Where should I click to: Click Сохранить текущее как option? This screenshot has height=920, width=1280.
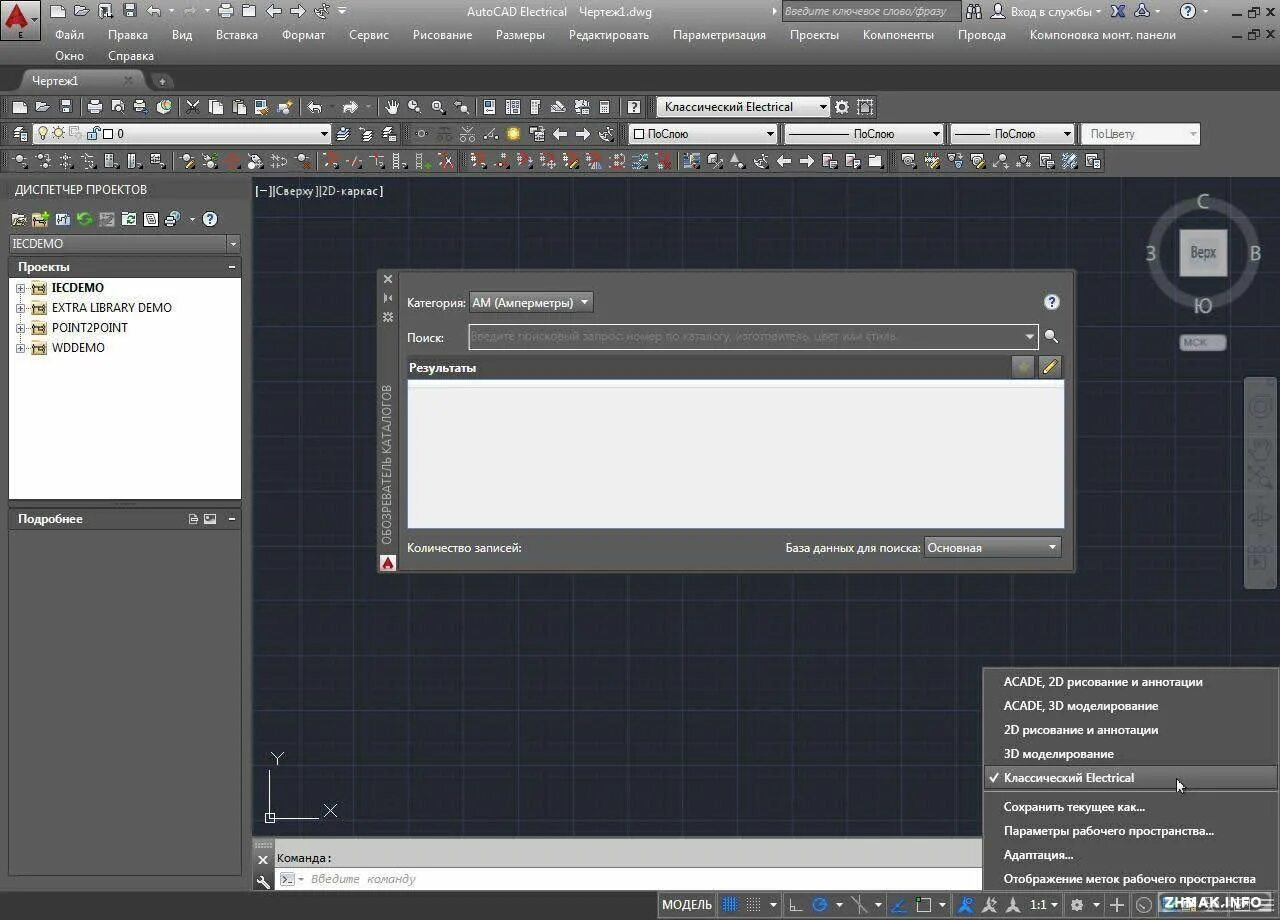coord(1074,806)
